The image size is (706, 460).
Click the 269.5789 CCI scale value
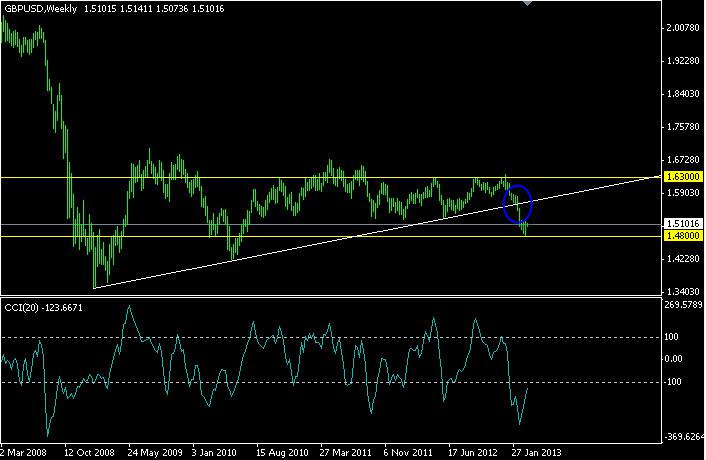coord(683,305)
